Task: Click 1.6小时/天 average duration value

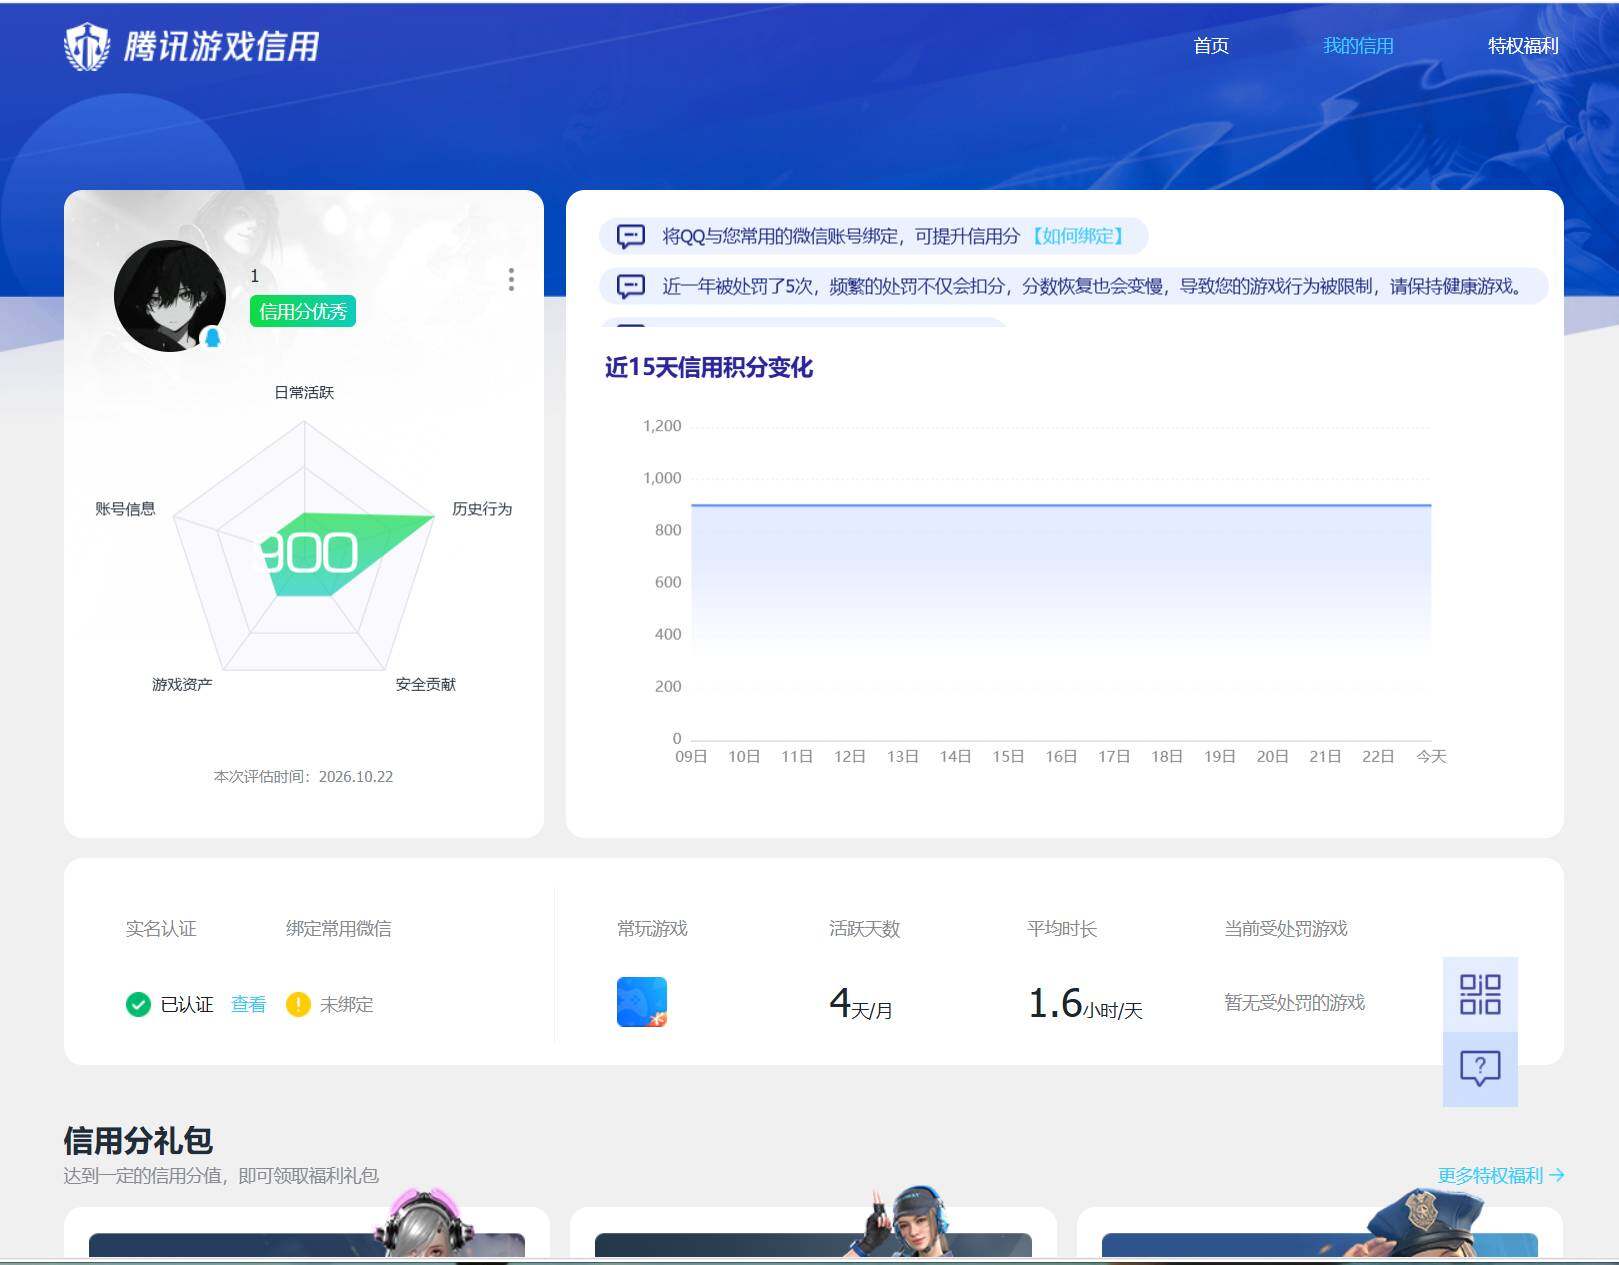Action: pyautogui.click(x=1085, y=1003)
